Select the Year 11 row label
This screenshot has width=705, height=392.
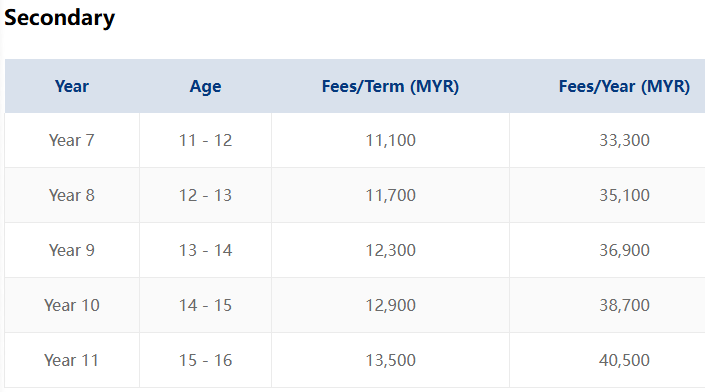click(x=71, y=360)
